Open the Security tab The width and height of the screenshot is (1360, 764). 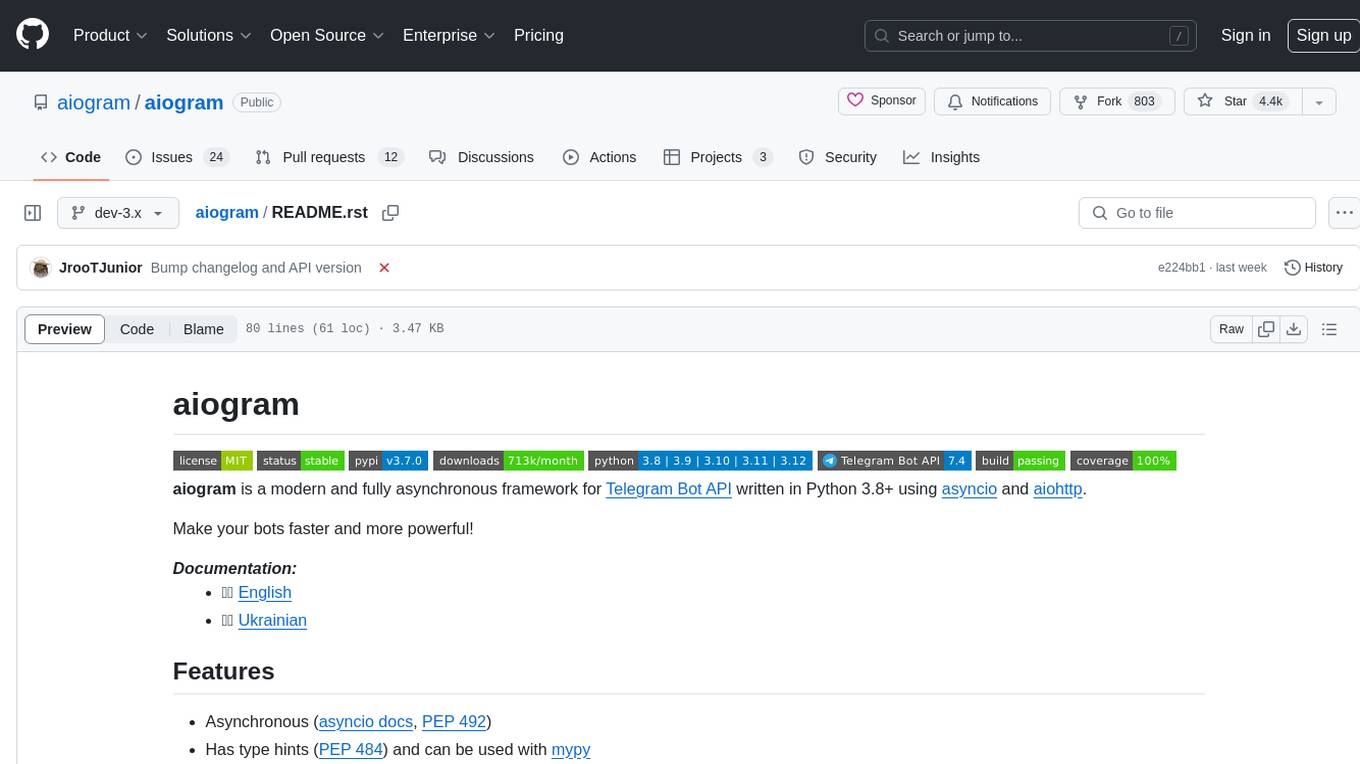click(838, 157)
